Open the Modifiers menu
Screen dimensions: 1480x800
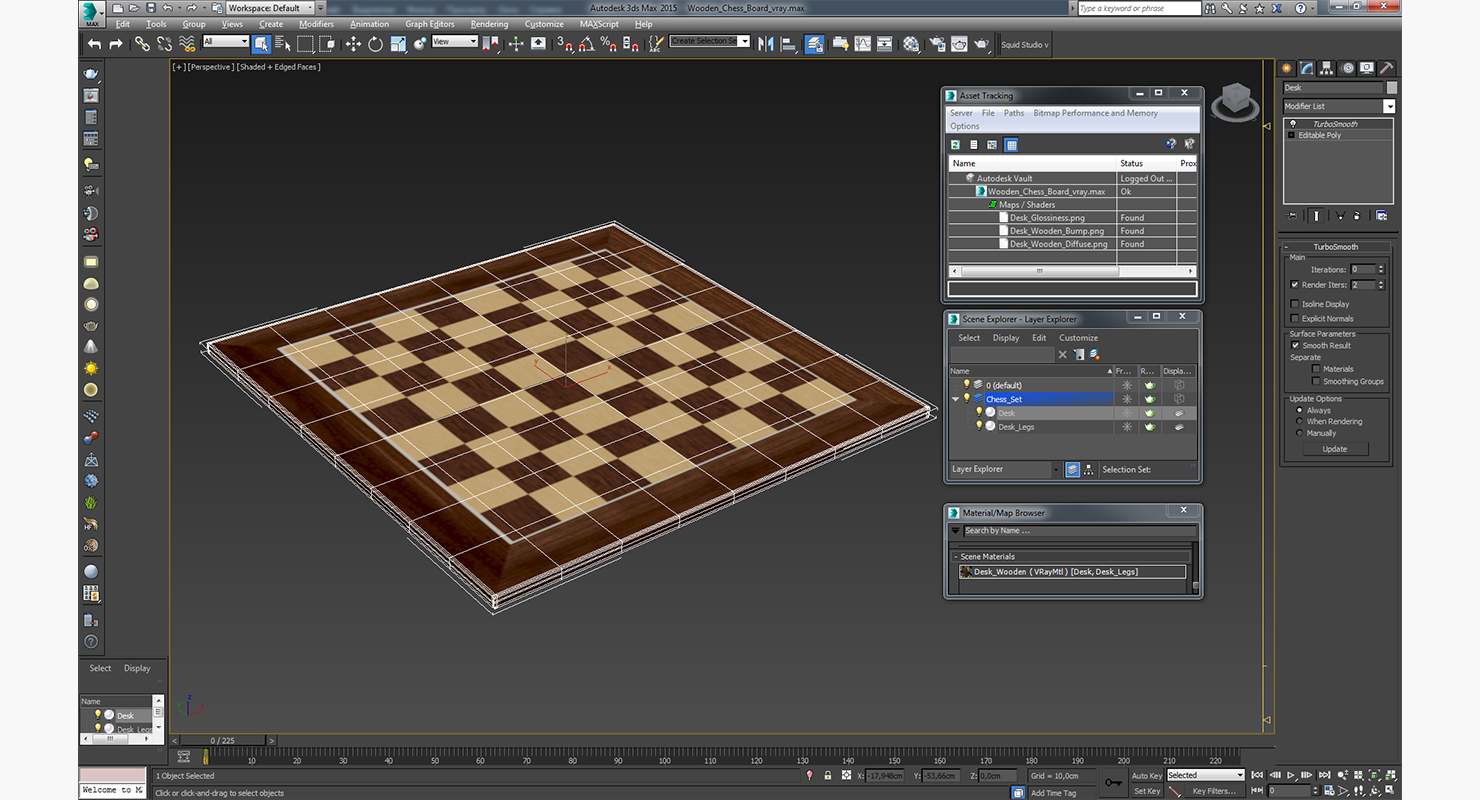pyautogui.click(x=316, y=24)
